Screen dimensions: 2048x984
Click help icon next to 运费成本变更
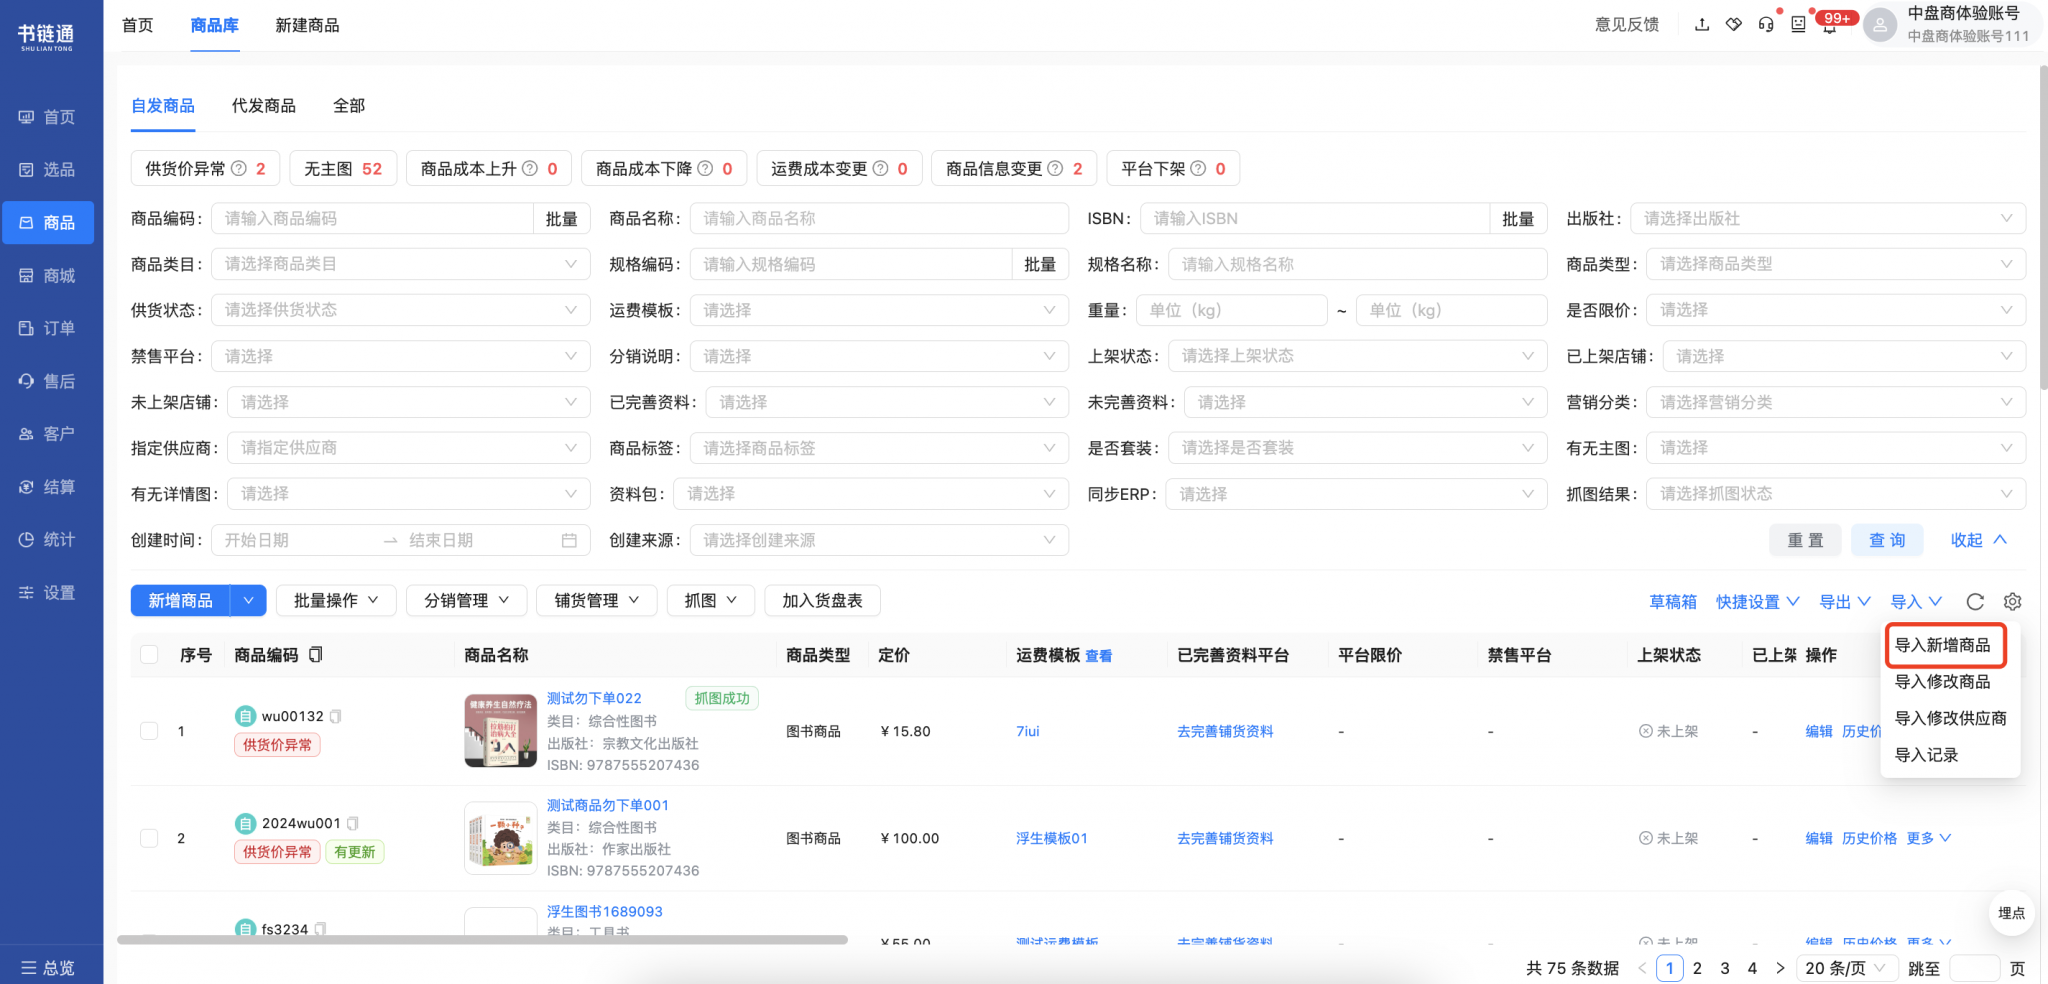click(x=881, y=168)
